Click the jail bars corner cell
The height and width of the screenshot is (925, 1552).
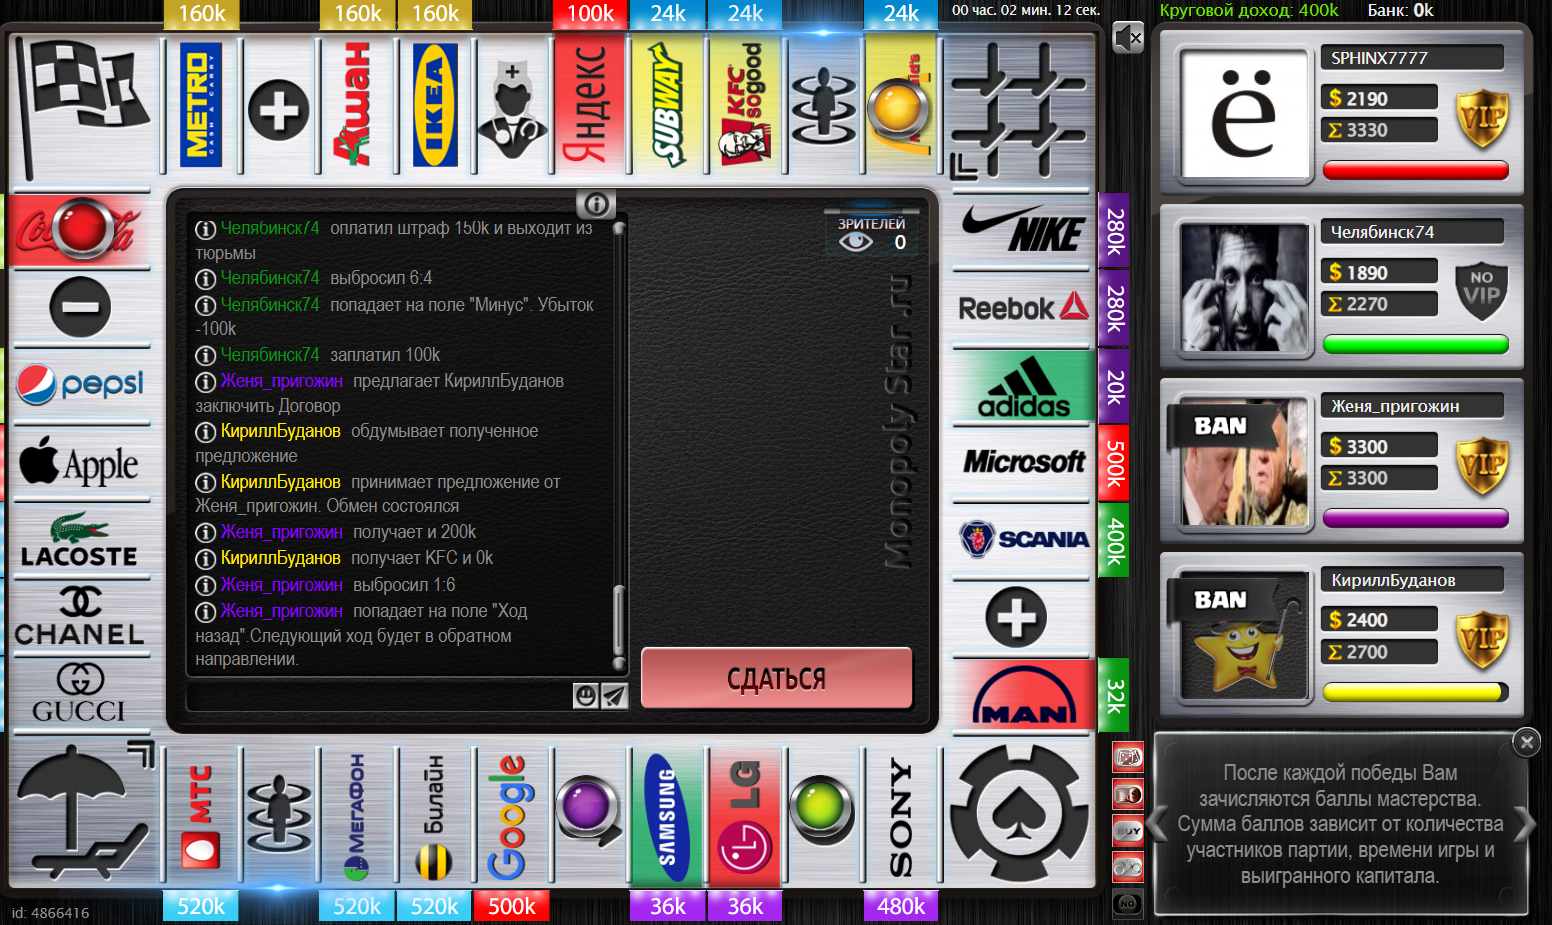click(x=1018, y=108)
